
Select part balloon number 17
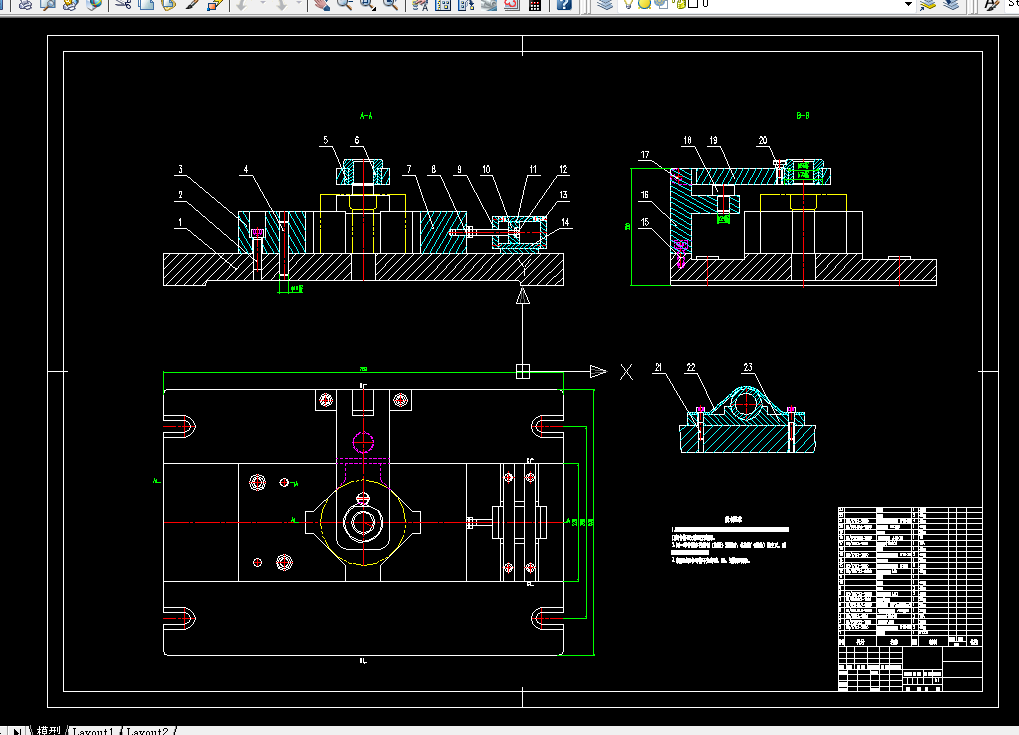coord(645,155)
